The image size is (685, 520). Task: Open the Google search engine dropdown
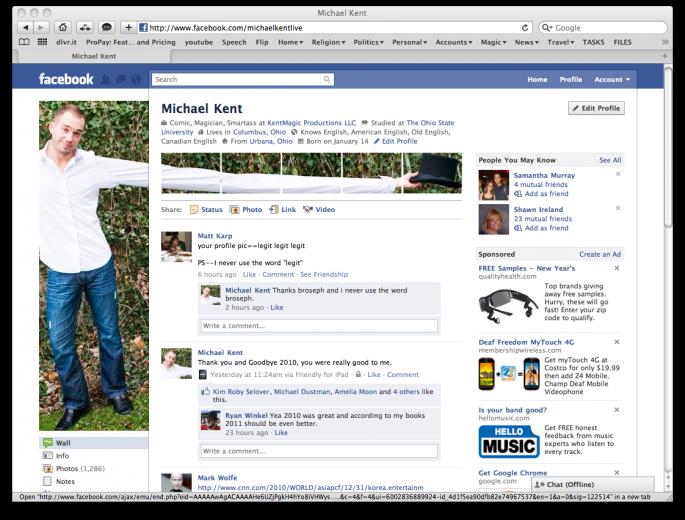[x=547, y=28]
